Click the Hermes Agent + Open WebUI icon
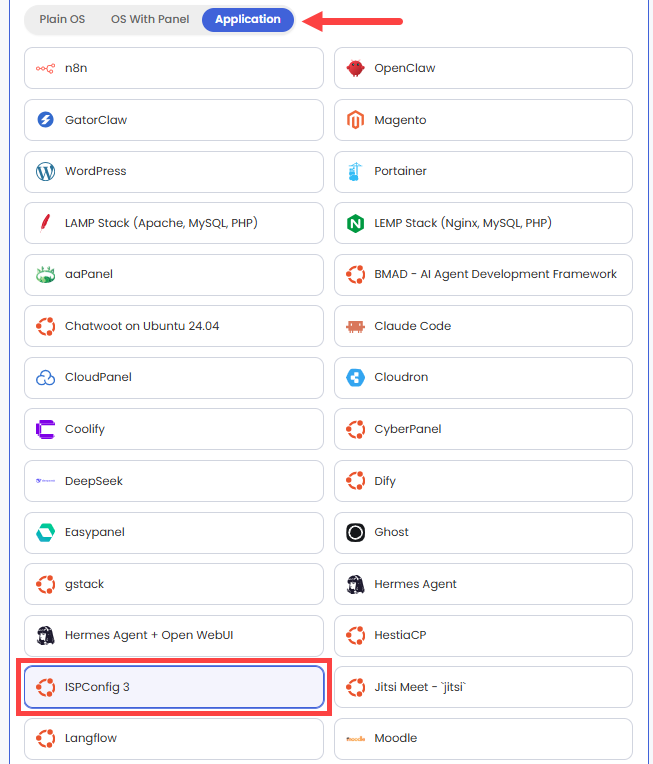The width and height of the screenshot is (653, 764). (x=45, y=635)
